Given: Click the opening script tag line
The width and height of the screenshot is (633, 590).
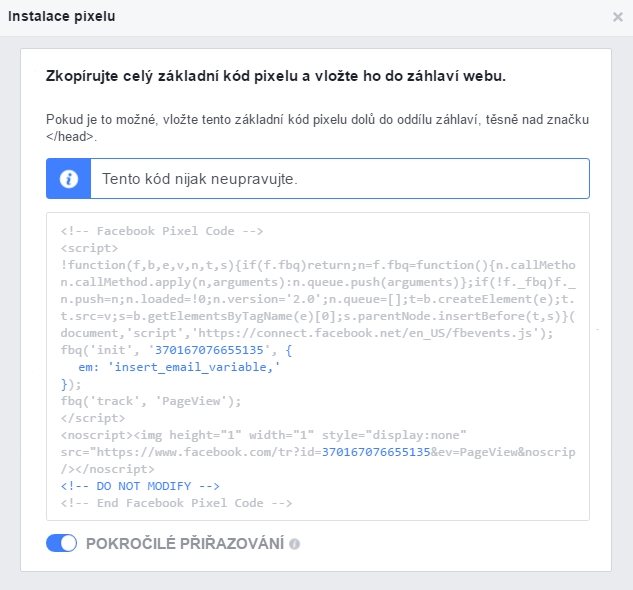Looking at the screenshot, I should click(89, 248).
